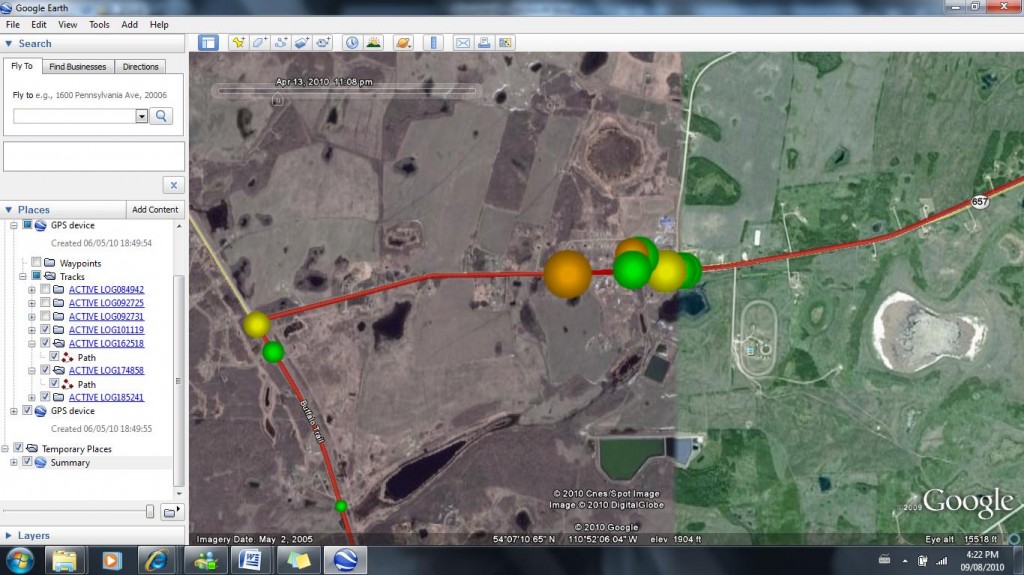Image resolution: width=1024 pixels, height=575 pixels.
Task: Open the Edit menu
Action: coord(39,25)
